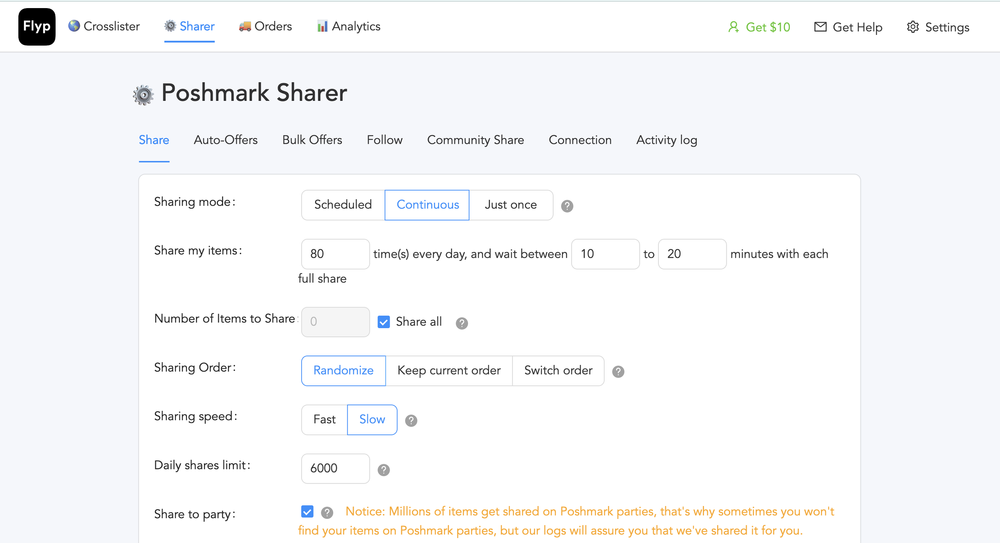The image size is (1000, 543).
Task: Click the Daily shares limit field showing 6000
Action: [x=335, y=468]
